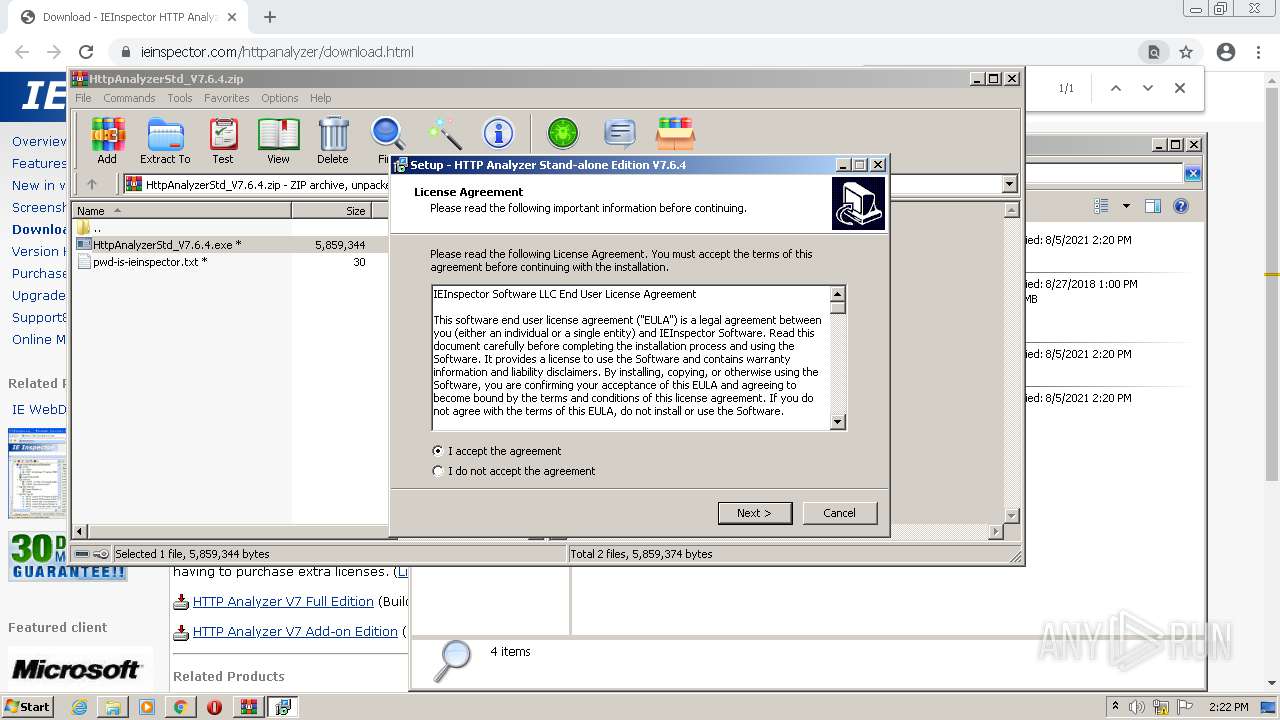Click the Add icon in WinRAR toolbar
This screenshot has height=720, width=1280.
(107, 140)
